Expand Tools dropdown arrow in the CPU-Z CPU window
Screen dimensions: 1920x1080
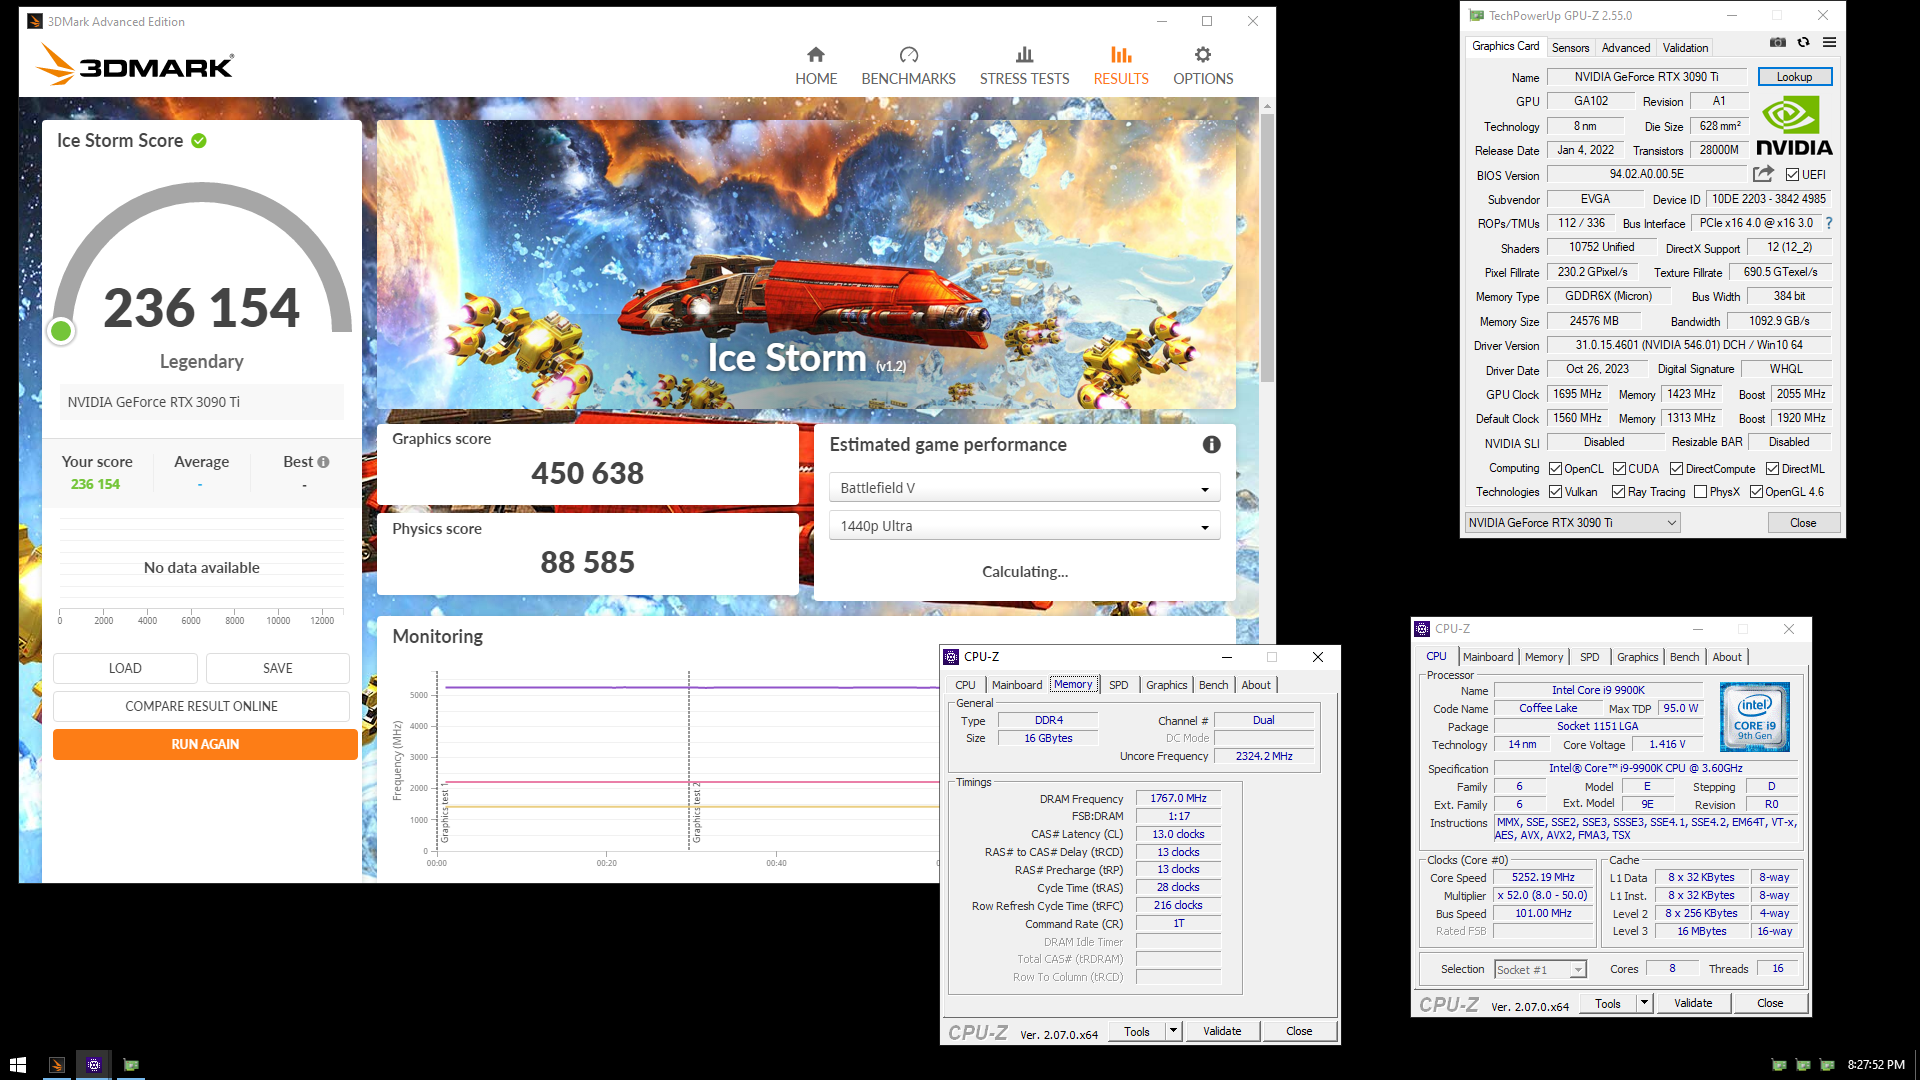1644,1003
